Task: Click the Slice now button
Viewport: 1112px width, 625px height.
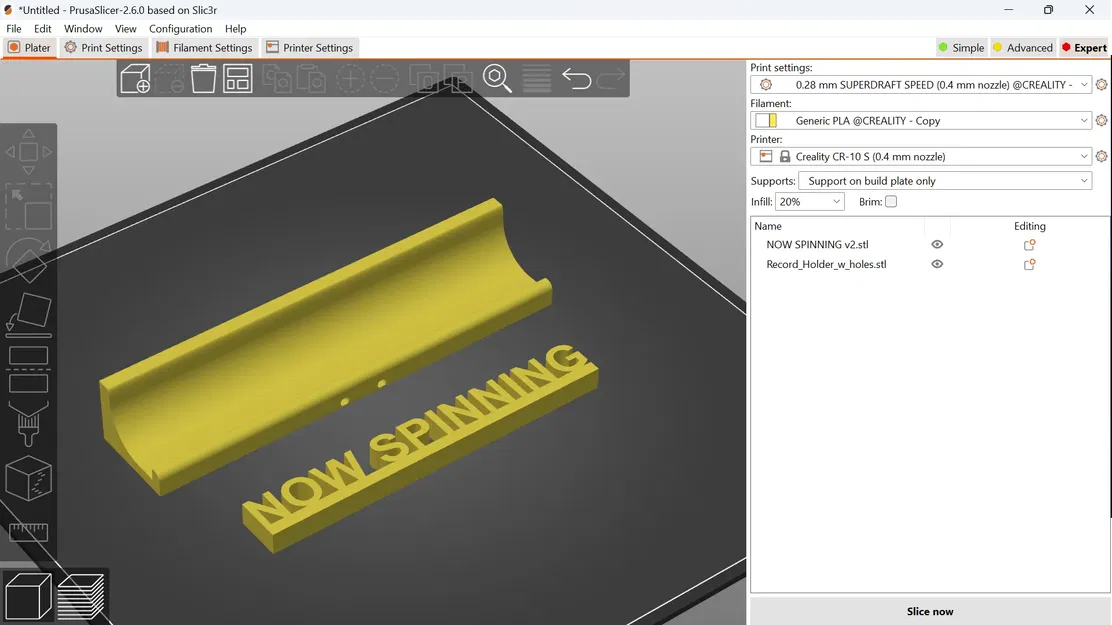Action: [x=930, y=611]
